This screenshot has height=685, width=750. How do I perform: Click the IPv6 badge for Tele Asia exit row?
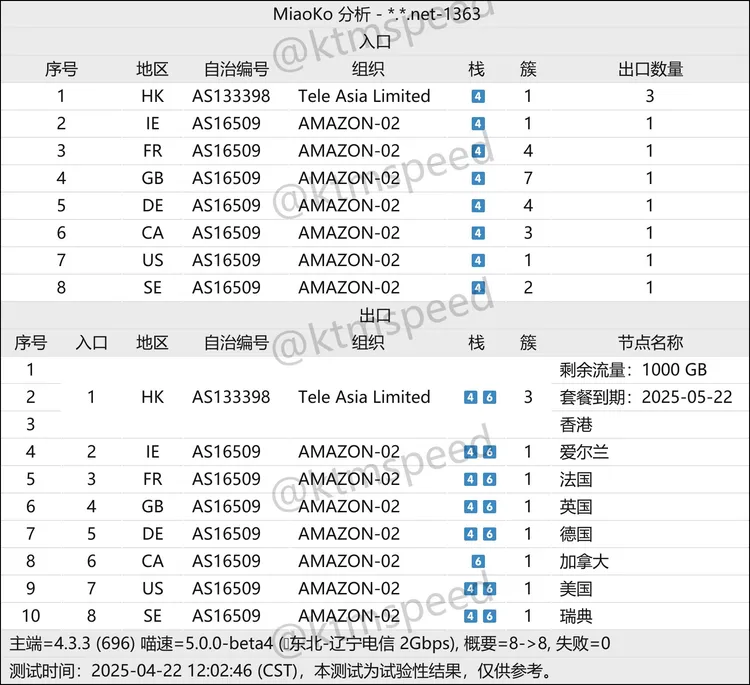(x=489, y=397)
